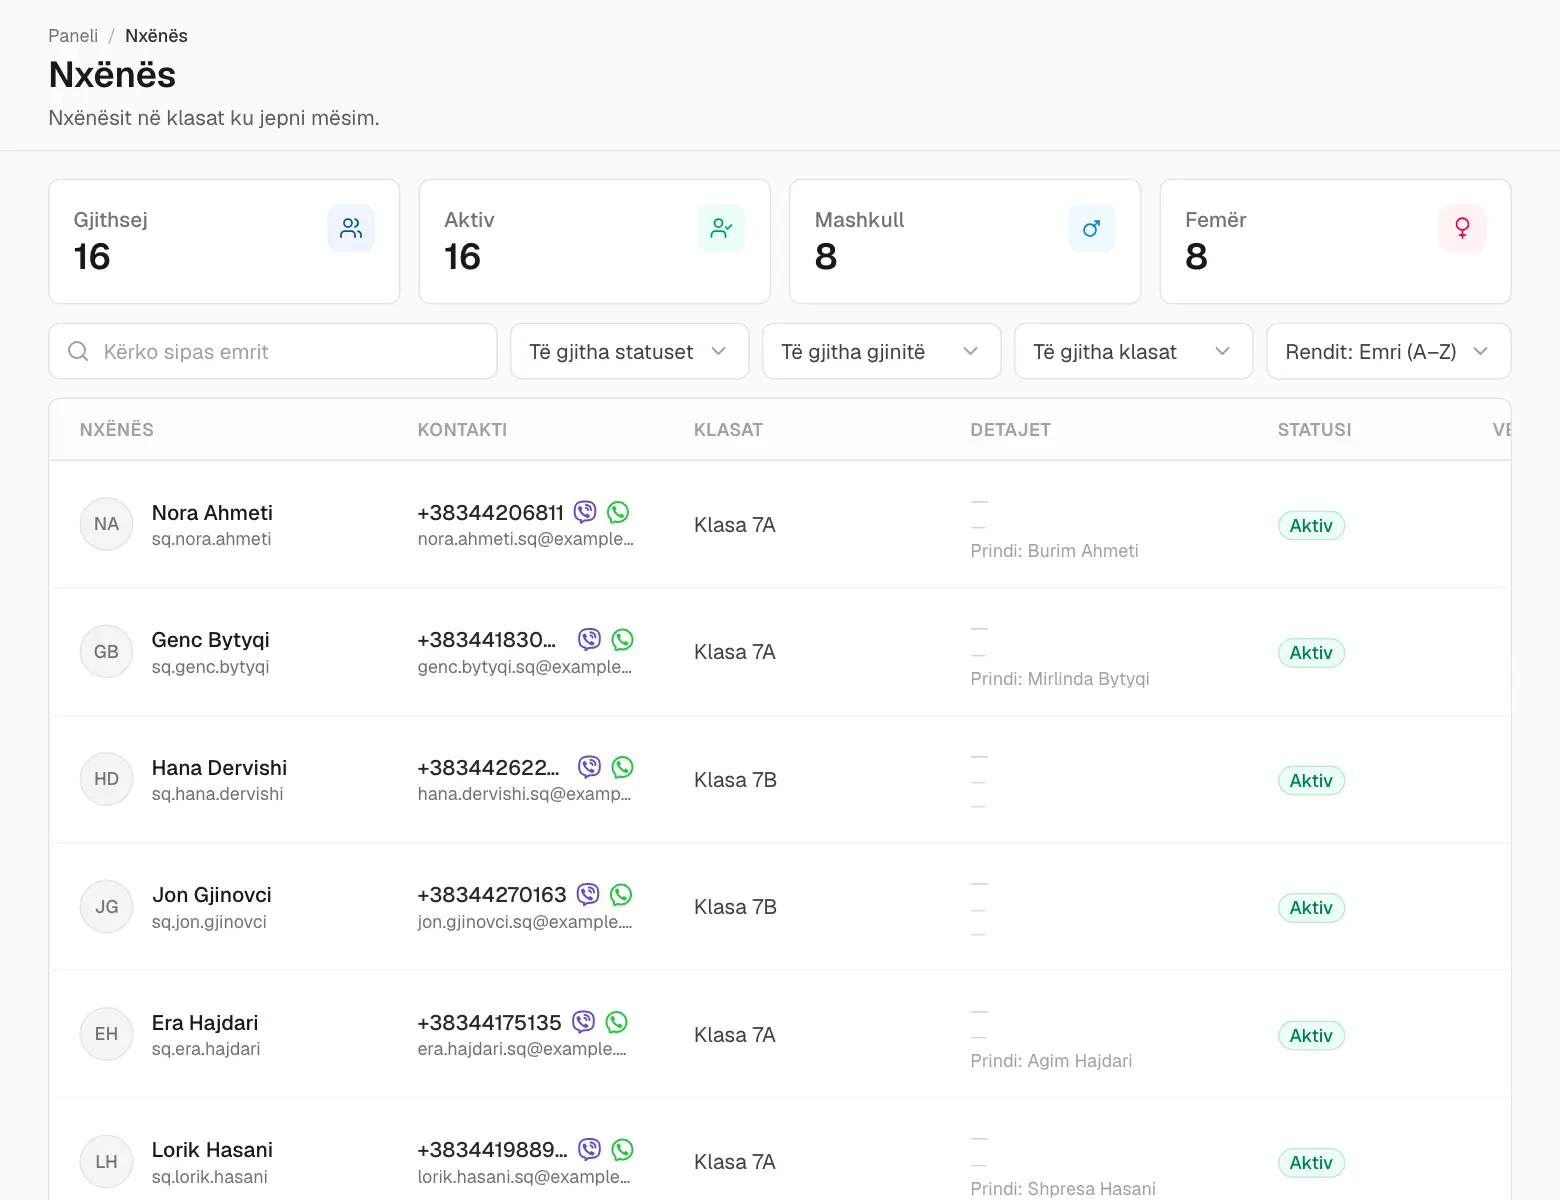Click the Gjithsej users icon
The image size is (1560, 1200).
click(351, 228)
